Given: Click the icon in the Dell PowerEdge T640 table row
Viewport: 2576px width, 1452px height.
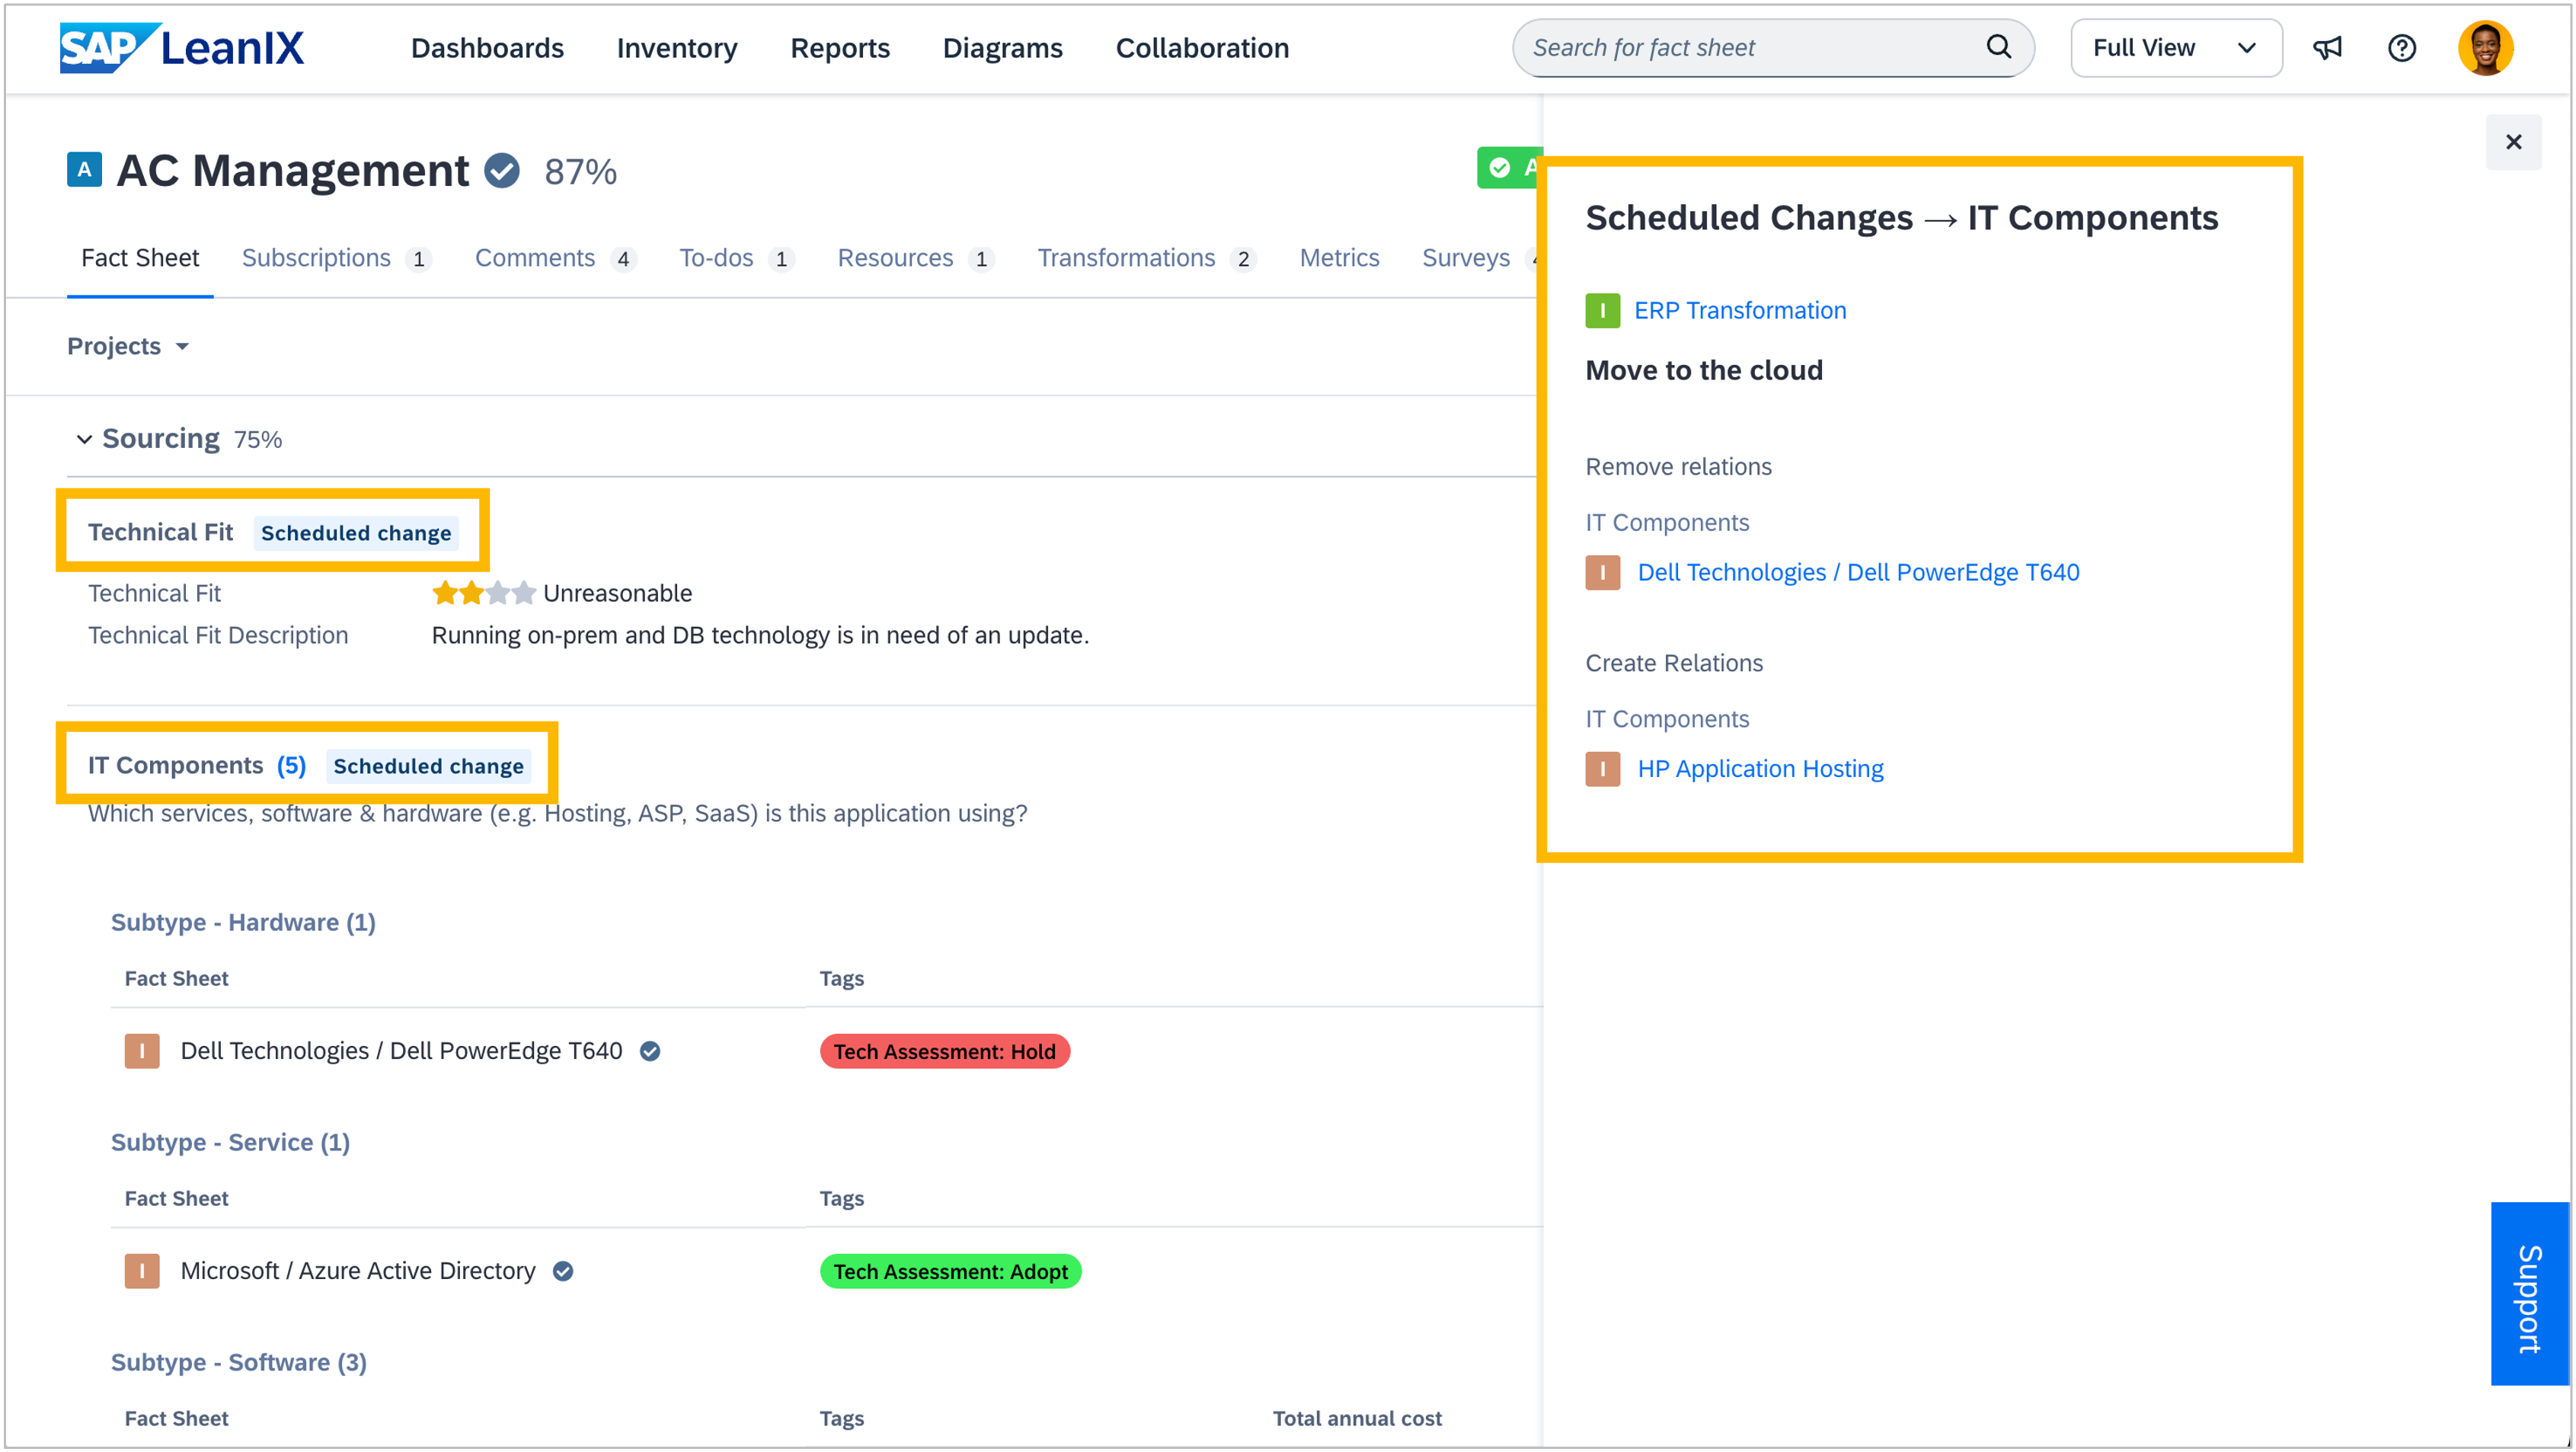Looking at the screenshot, I should coord(142,1051).
